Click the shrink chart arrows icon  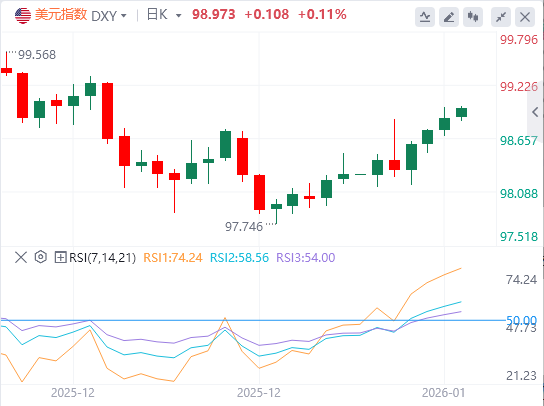point(501,17)
